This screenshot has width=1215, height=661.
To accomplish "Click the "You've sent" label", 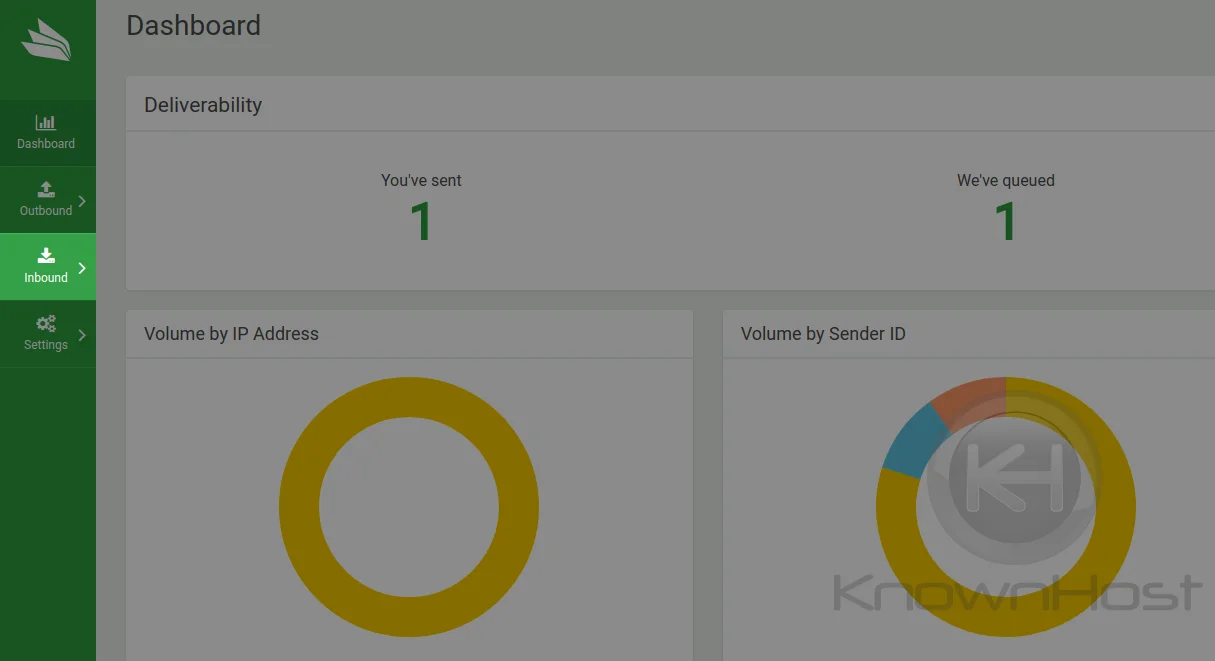I will tap(421, 181).
